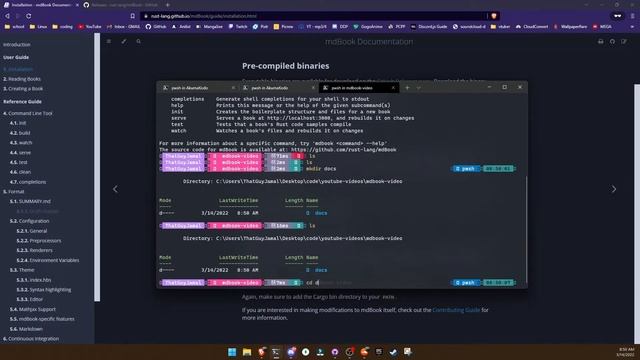Toggle the mdBook sidebar hamburger icon
The height and width of the screenshot is (360, 640).
tap(109, 41)
